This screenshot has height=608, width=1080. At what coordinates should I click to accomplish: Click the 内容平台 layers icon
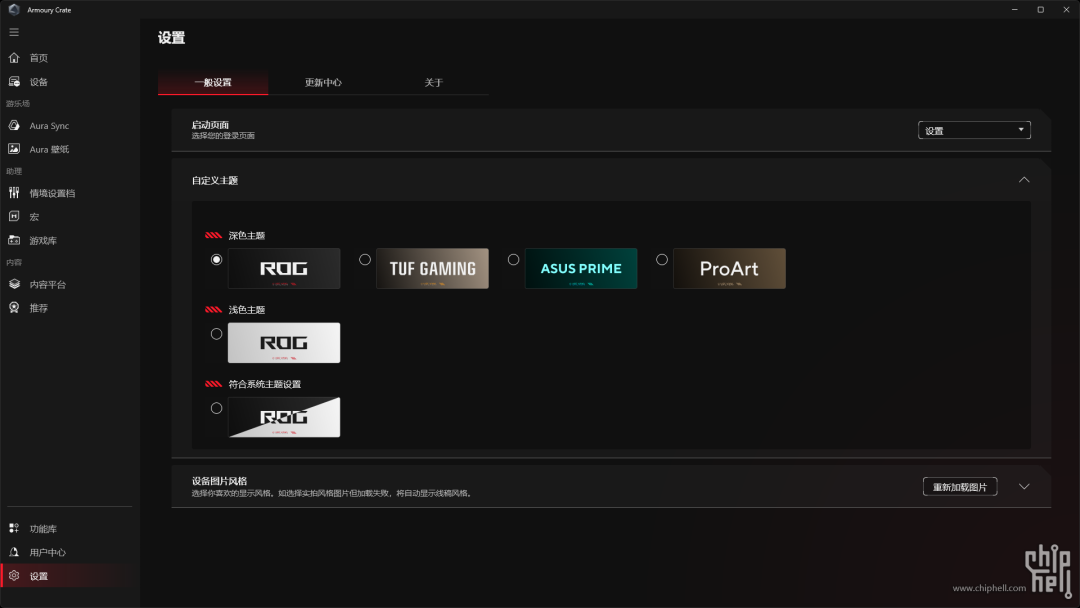tap(14, 284)
